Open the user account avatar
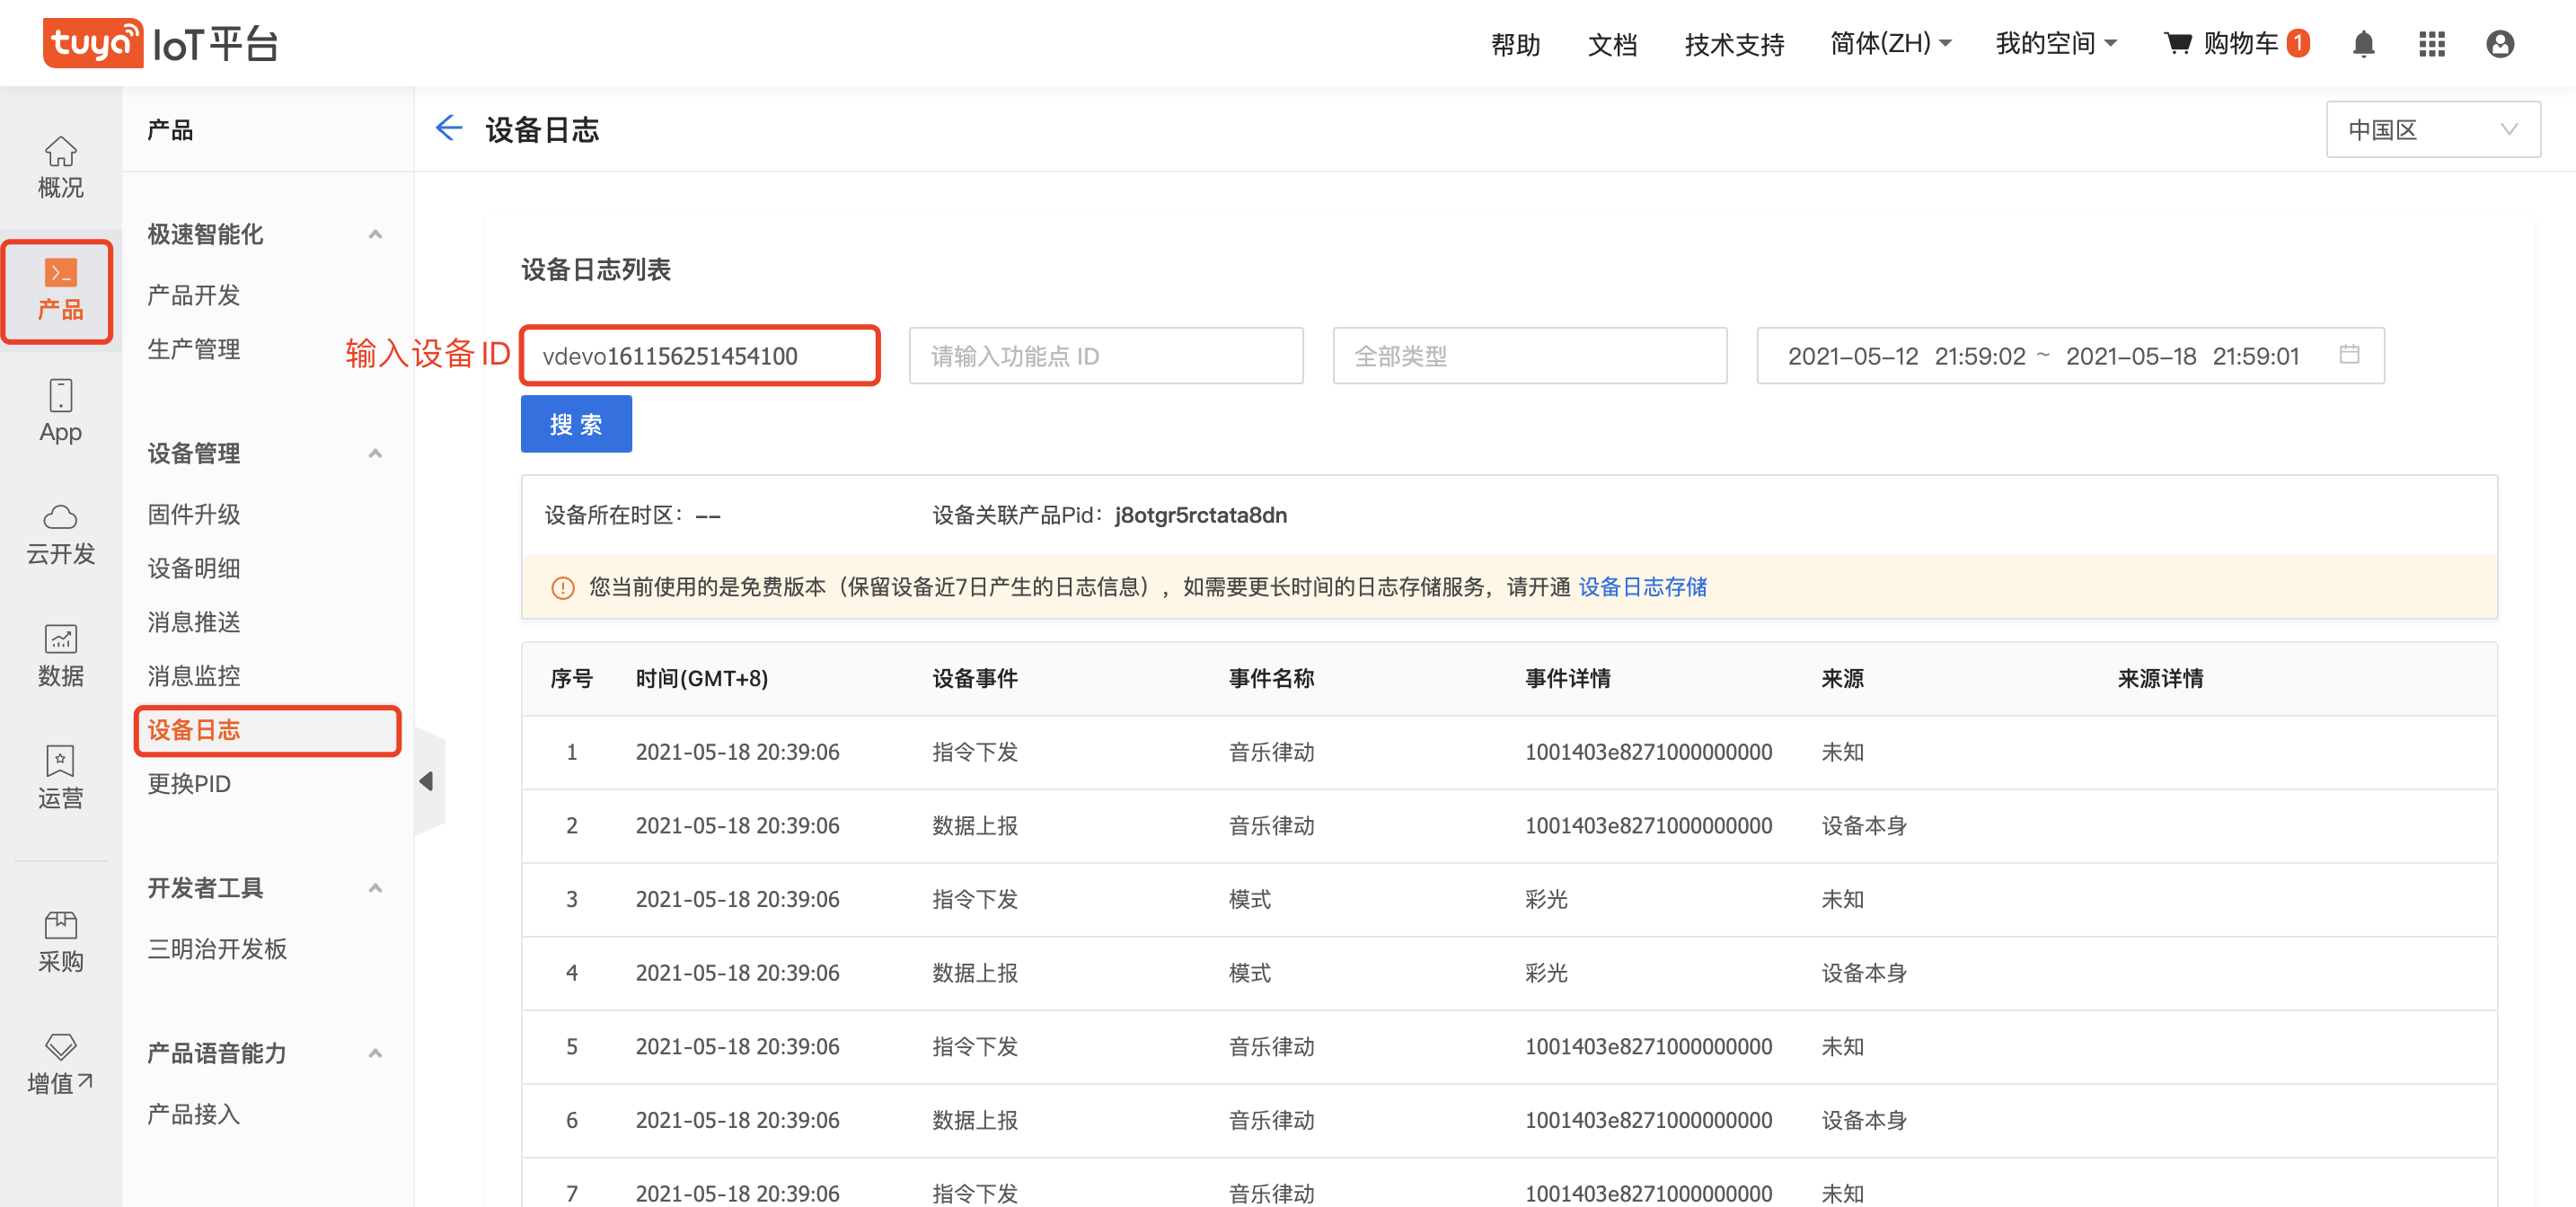The image size is (2576, 1207). (2499, 43)
